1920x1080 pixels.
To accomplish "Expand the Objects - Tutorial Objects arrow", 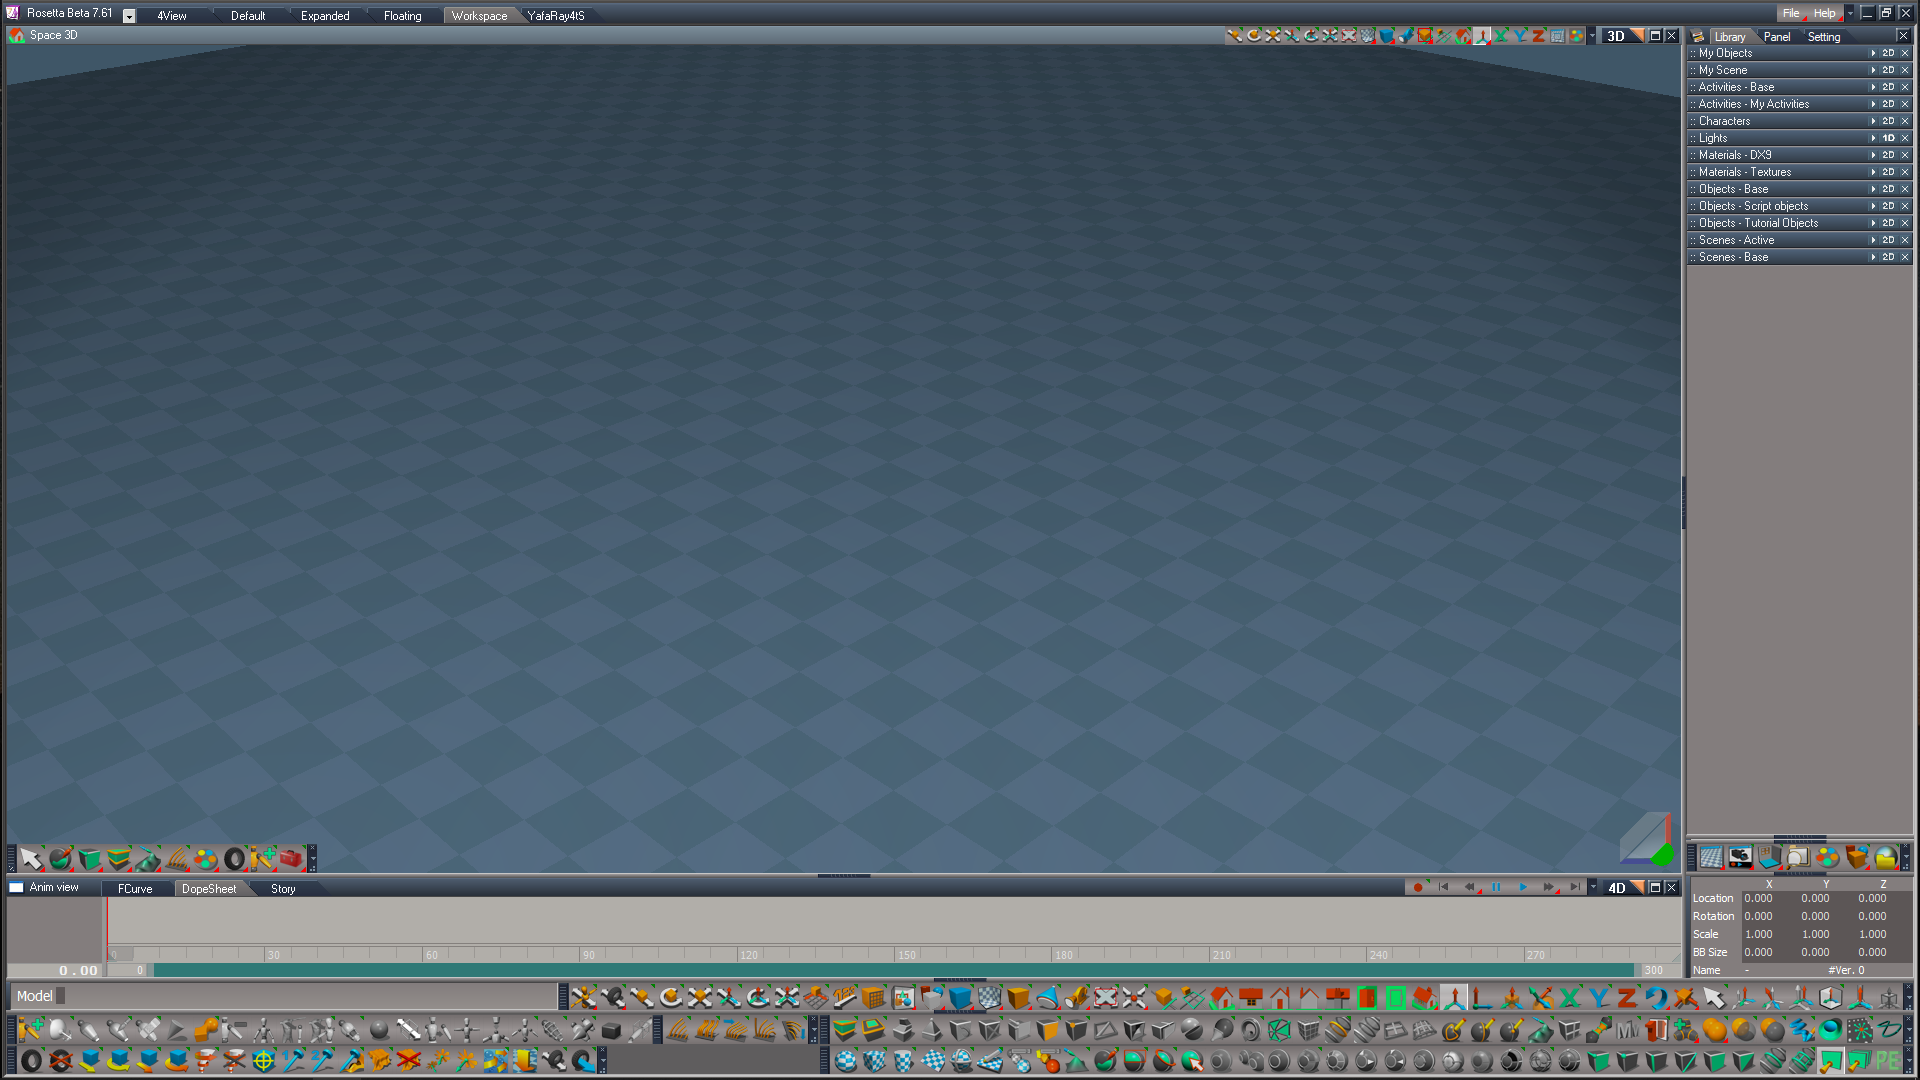I will point(1873,223).
